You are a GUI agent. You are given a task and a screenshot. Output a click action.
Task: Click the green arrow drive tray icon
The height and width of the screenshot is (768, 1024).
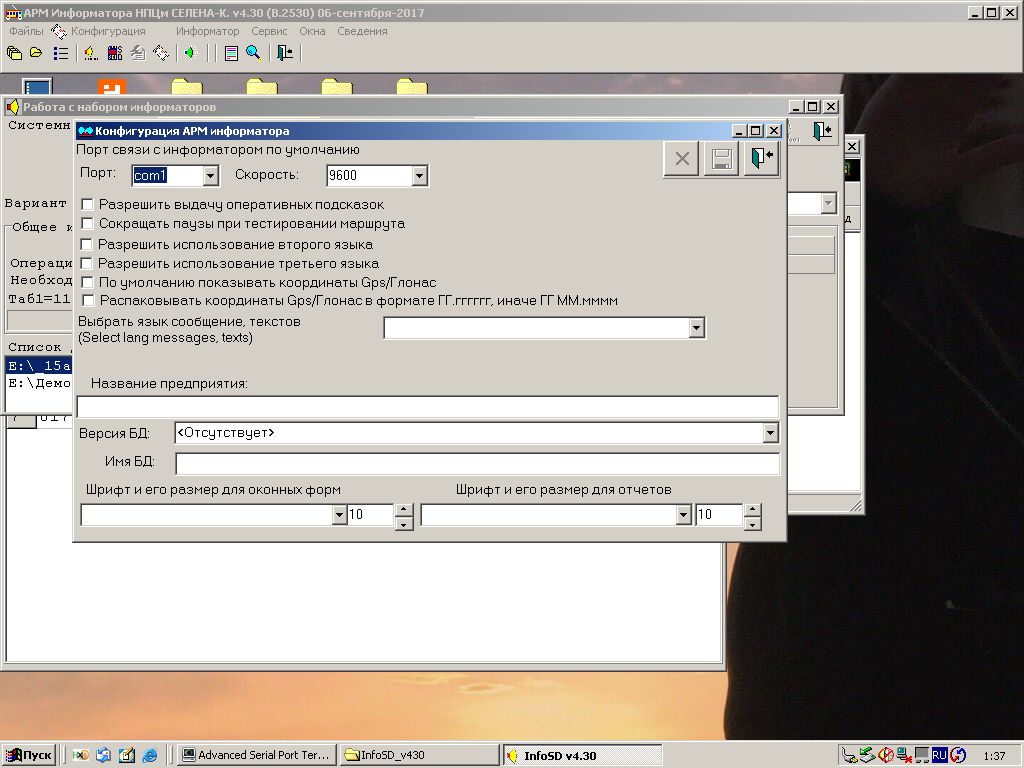pyautogui.click(x=867, y=756)
